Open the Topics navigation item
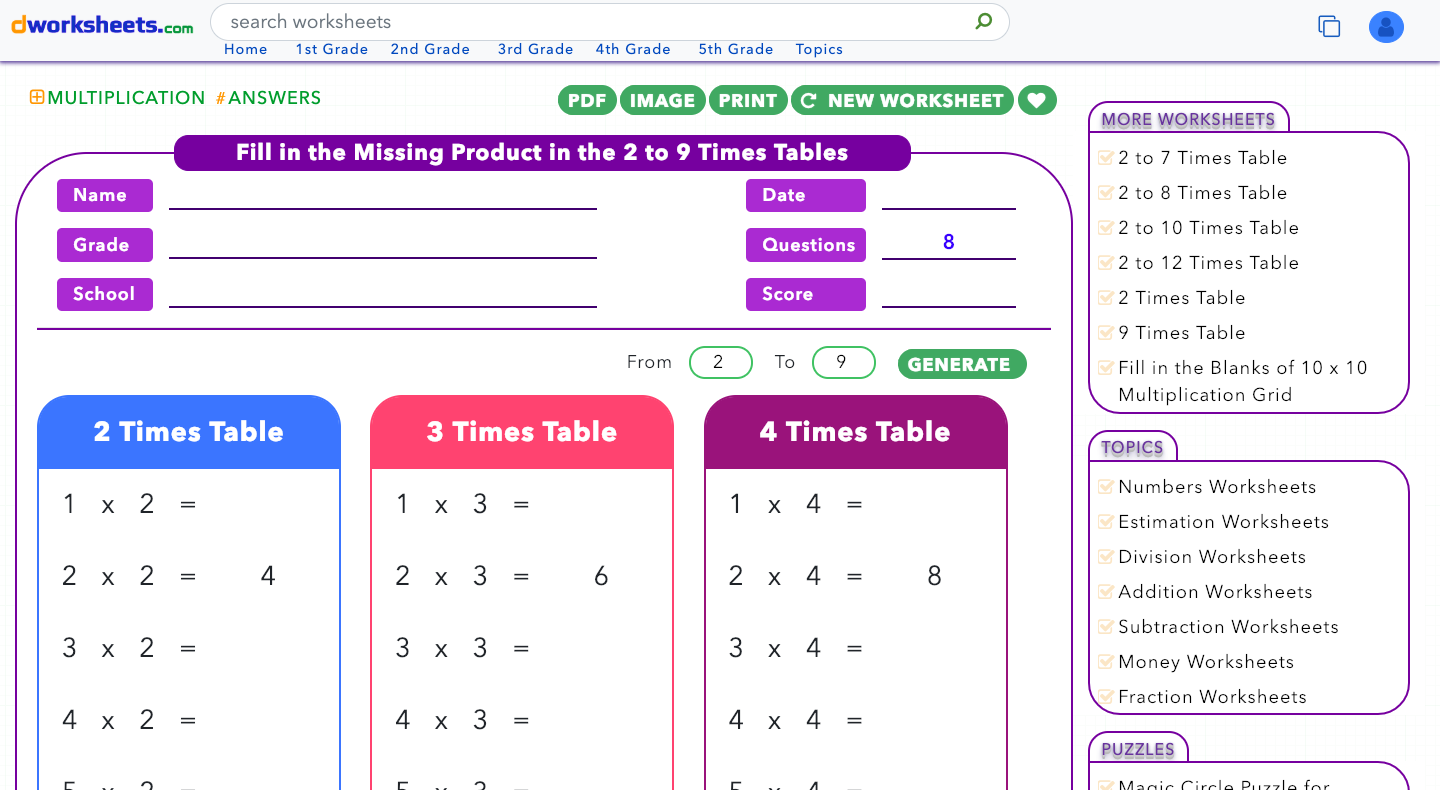This screenshot has width=1440, height=790. [x=819, y=49]
